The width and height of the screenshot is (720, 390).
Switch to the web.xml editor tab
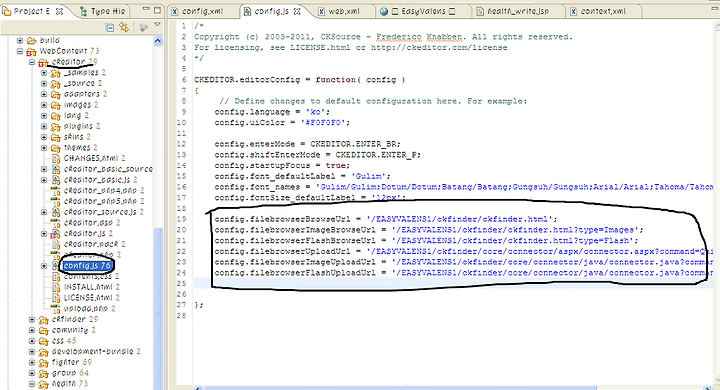tap(339, 11)
